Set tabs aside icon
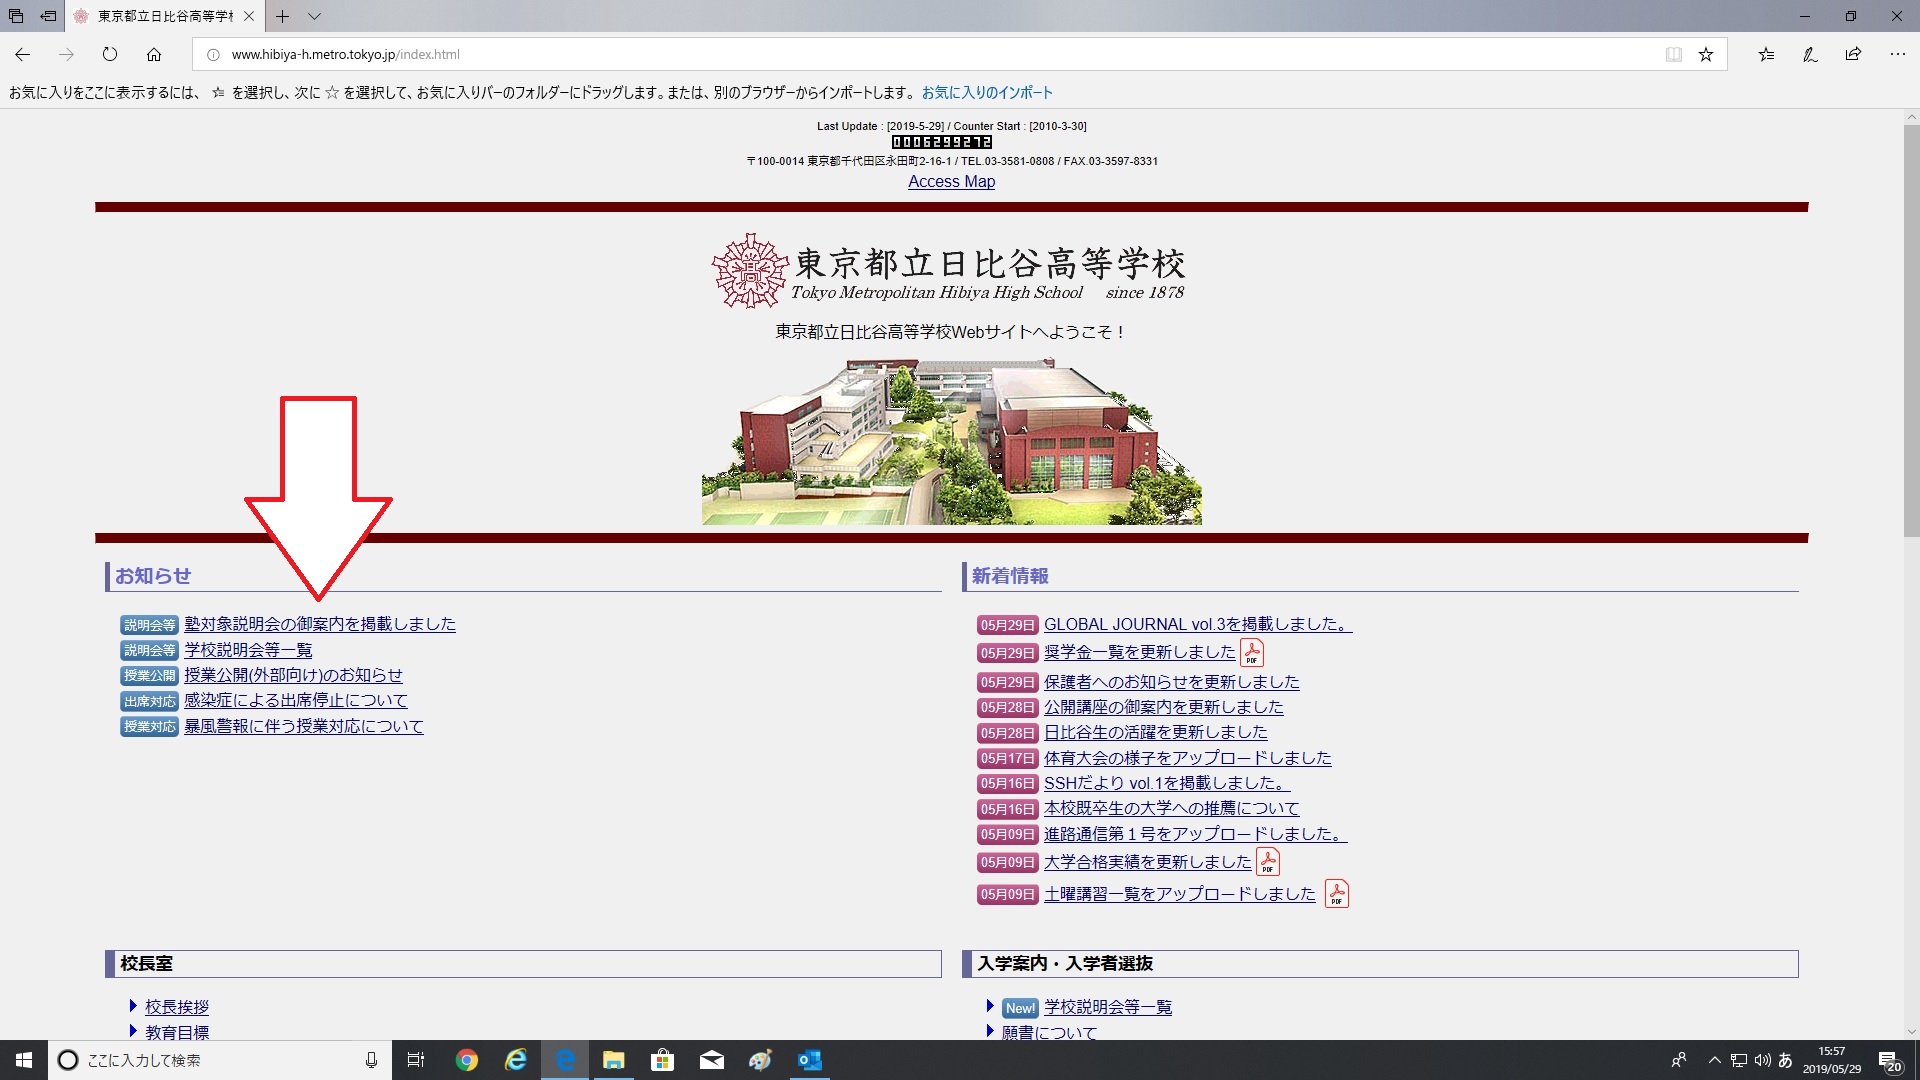The height and width of the screenshot is (1080, 1920). pos(48,16)
